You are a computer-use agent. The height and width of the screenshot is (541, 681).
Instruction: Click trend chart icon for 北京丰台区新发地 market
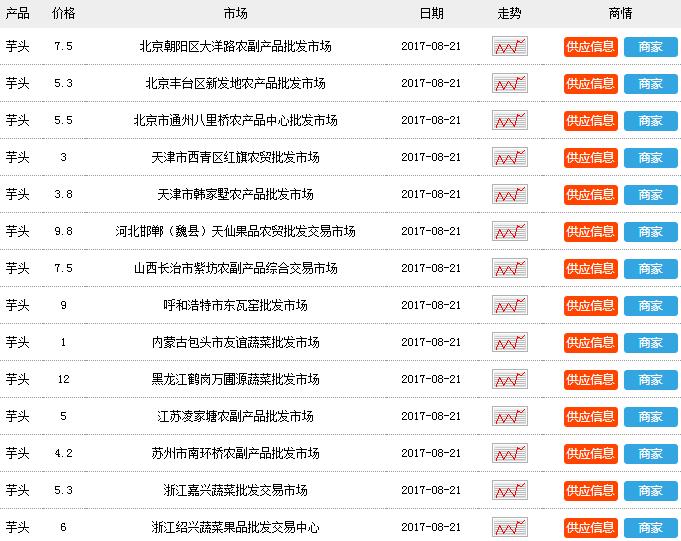click(509, 84)
